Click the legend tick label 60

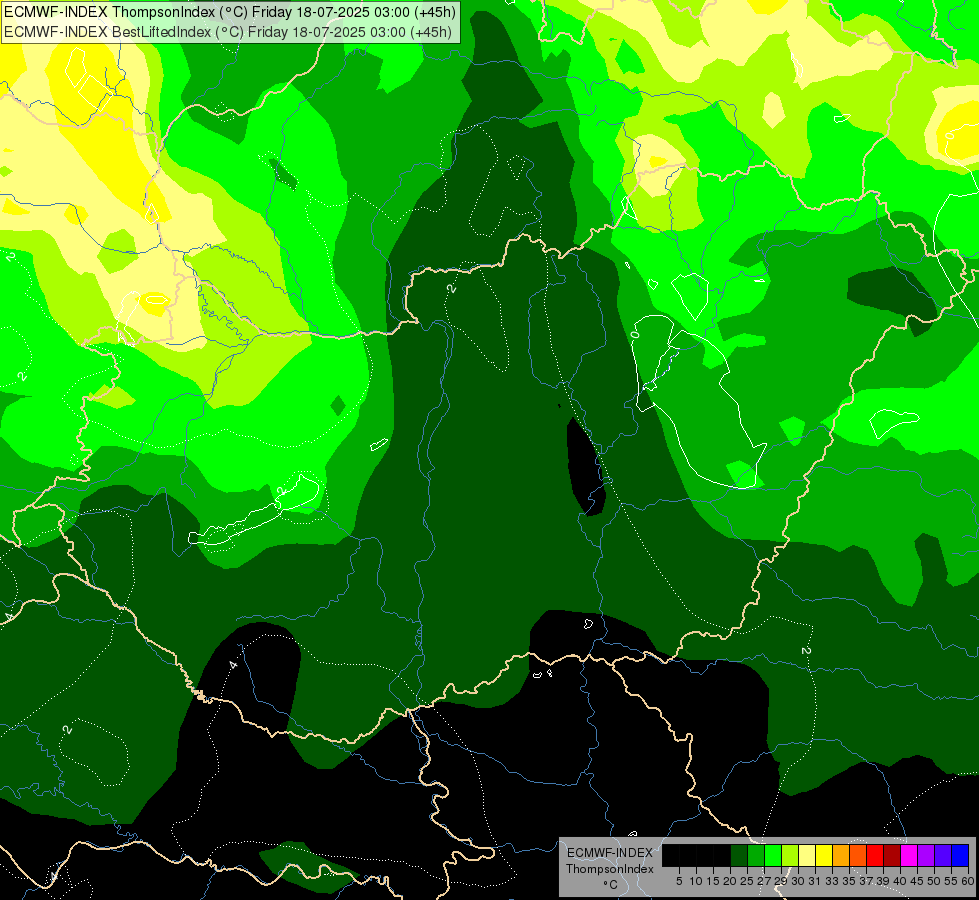[x=968, y=881]
